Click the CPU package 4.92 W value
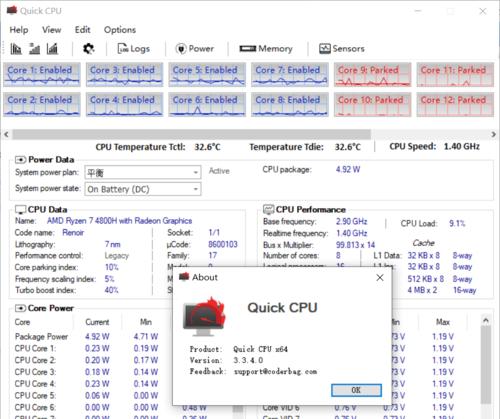Screen dimensions: 500x419 (x=348, y=169)
